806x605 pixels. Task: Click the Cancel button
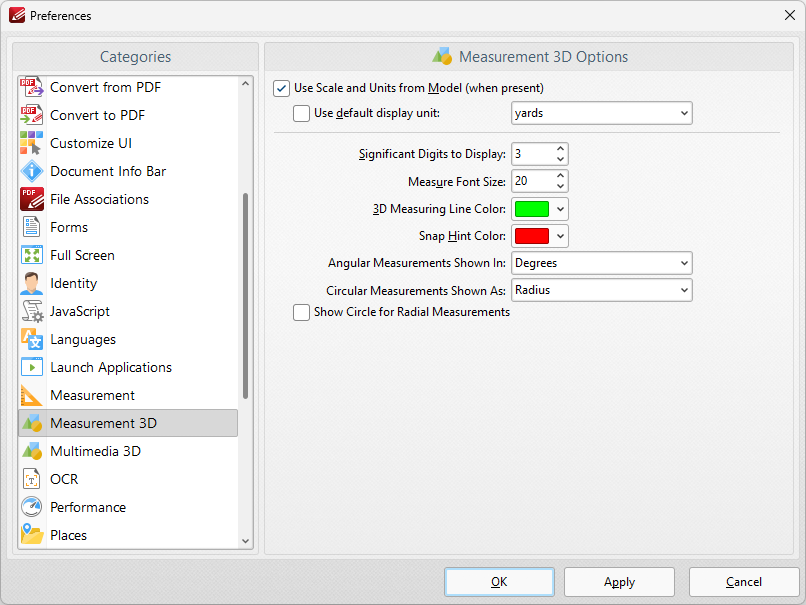(x=743, y=582)
